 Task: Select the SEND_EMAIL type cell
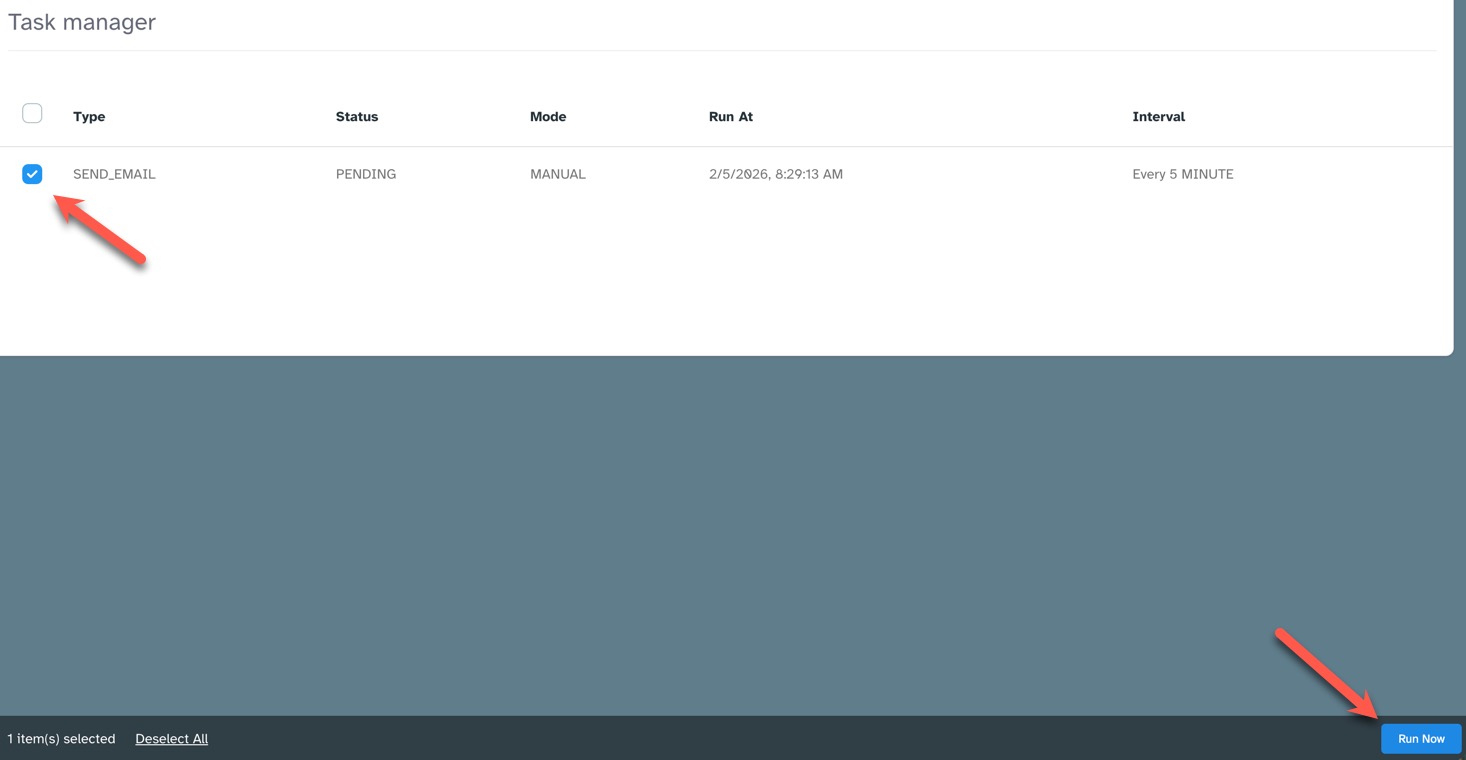tap(114, 174)
